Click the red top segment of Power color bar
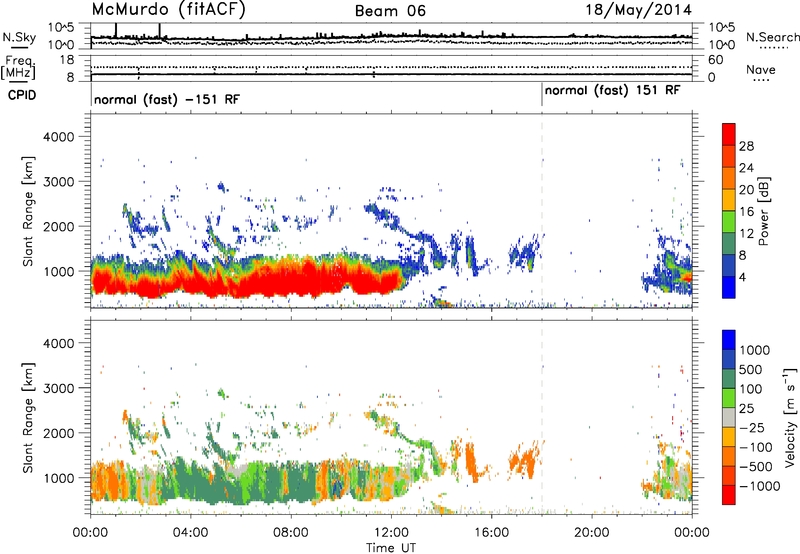This screenshot has height=554, width=800. pos(729,134)
